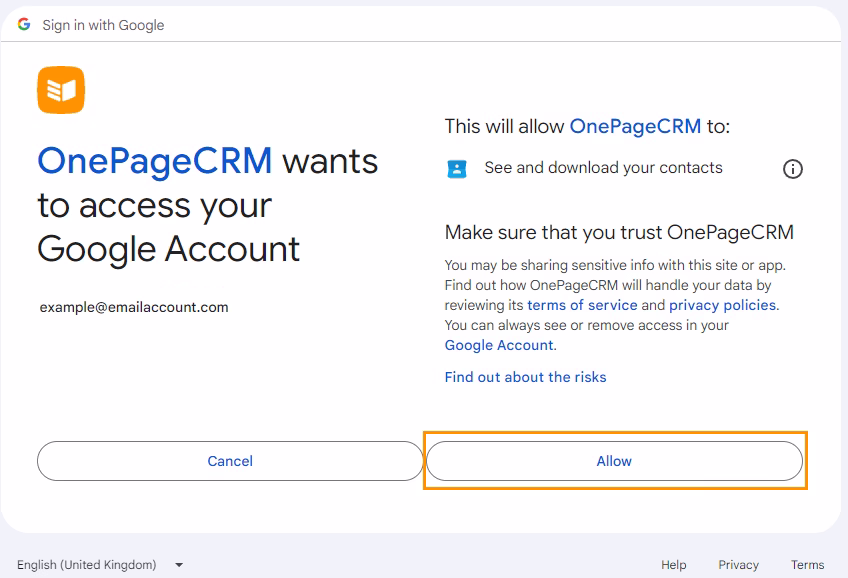The image size is (848, 578).
Task: Open the privacy policies link
Action: click(x=723, y=305)
